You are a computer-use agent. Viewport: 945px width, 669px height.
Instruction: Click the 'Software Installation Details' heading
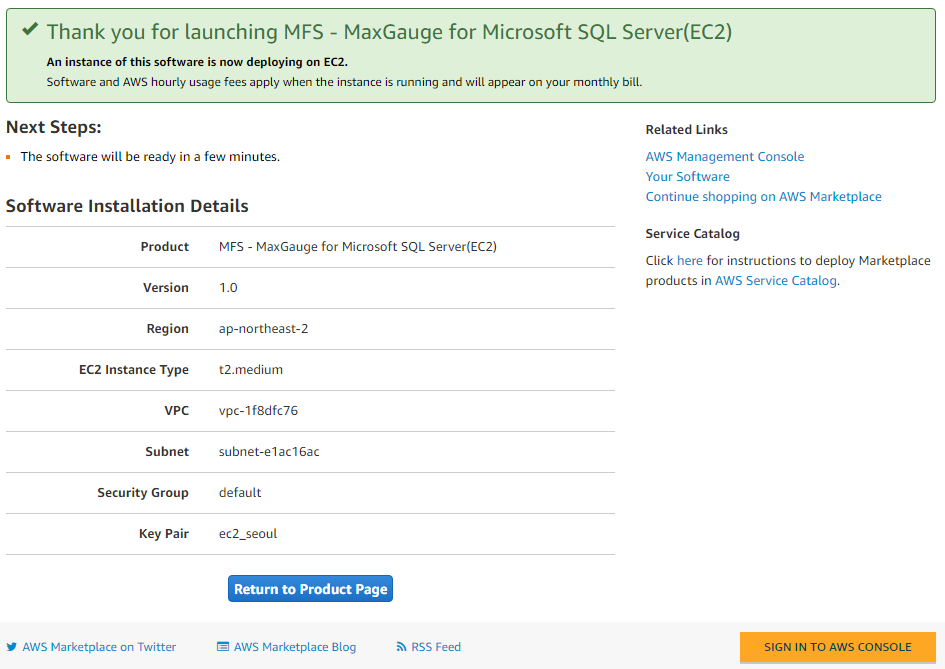(x=127, y=206)
